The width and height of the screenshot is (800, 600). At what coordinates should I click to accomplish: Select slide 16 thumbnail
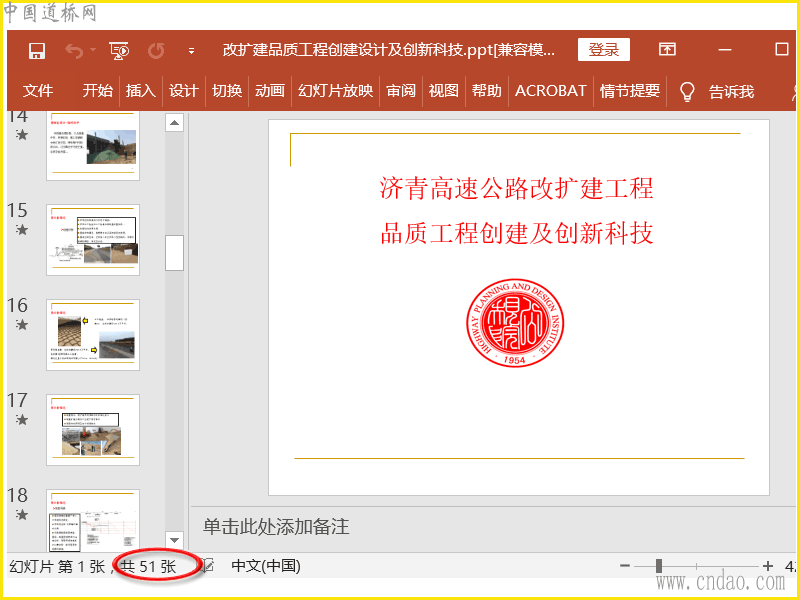point(93,335)
